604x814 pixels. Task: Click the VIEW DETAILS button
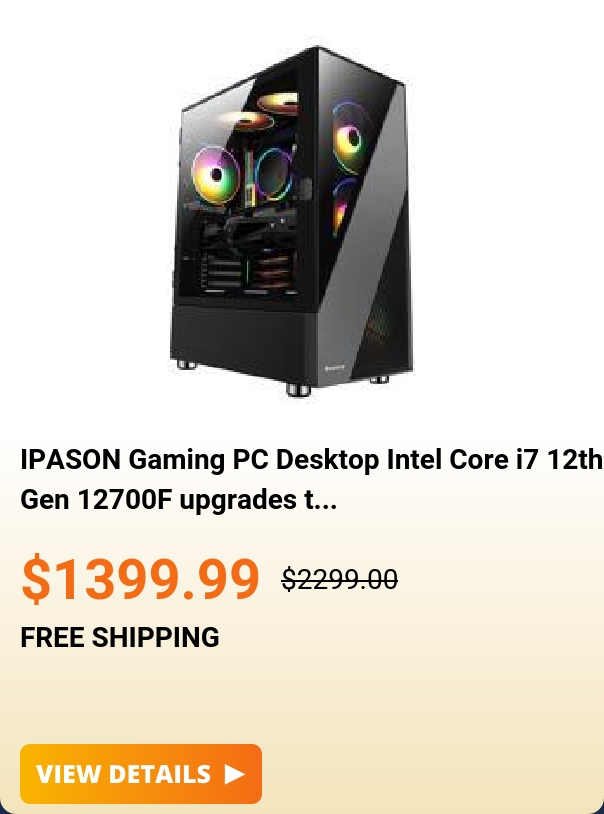click(x=141, y=774)
